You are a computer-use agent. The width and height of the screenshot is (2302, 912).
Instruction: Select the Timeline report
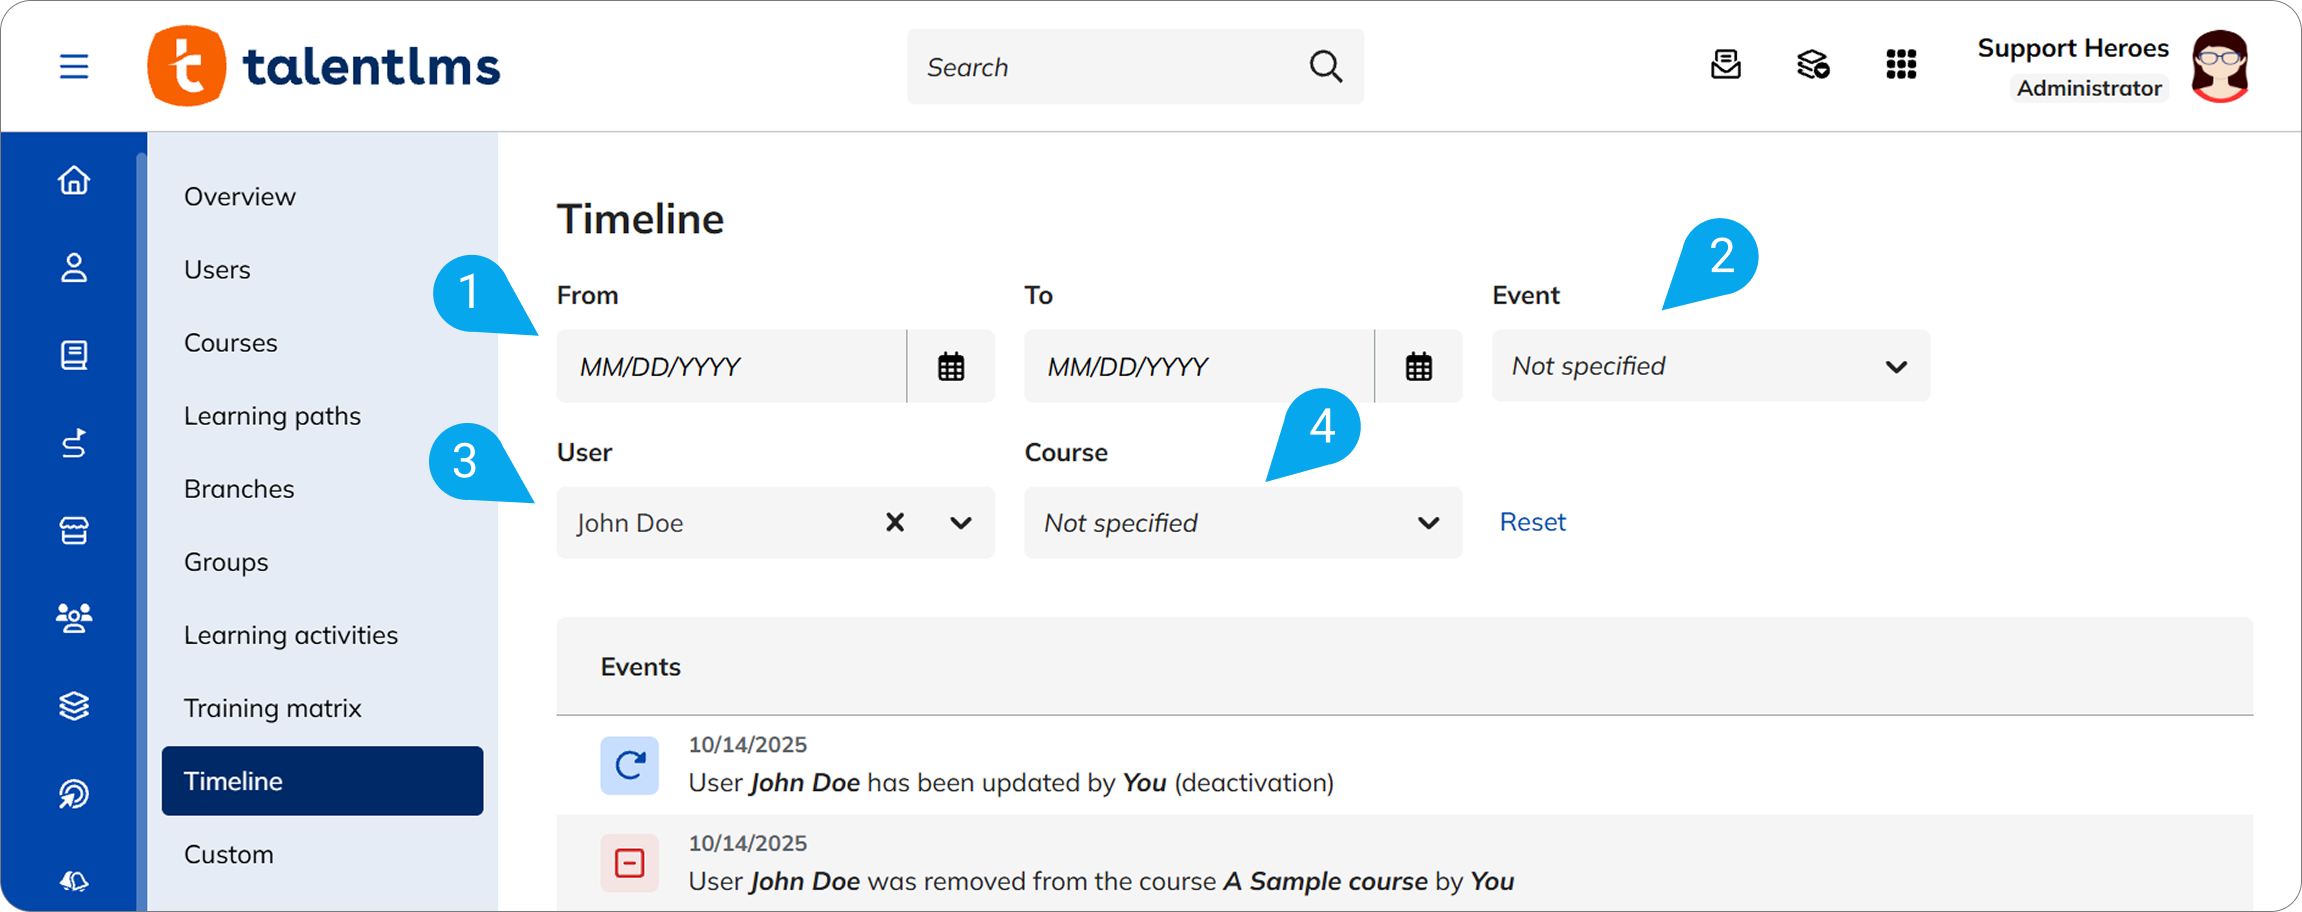pyautogui.click(x=322, y=781)
